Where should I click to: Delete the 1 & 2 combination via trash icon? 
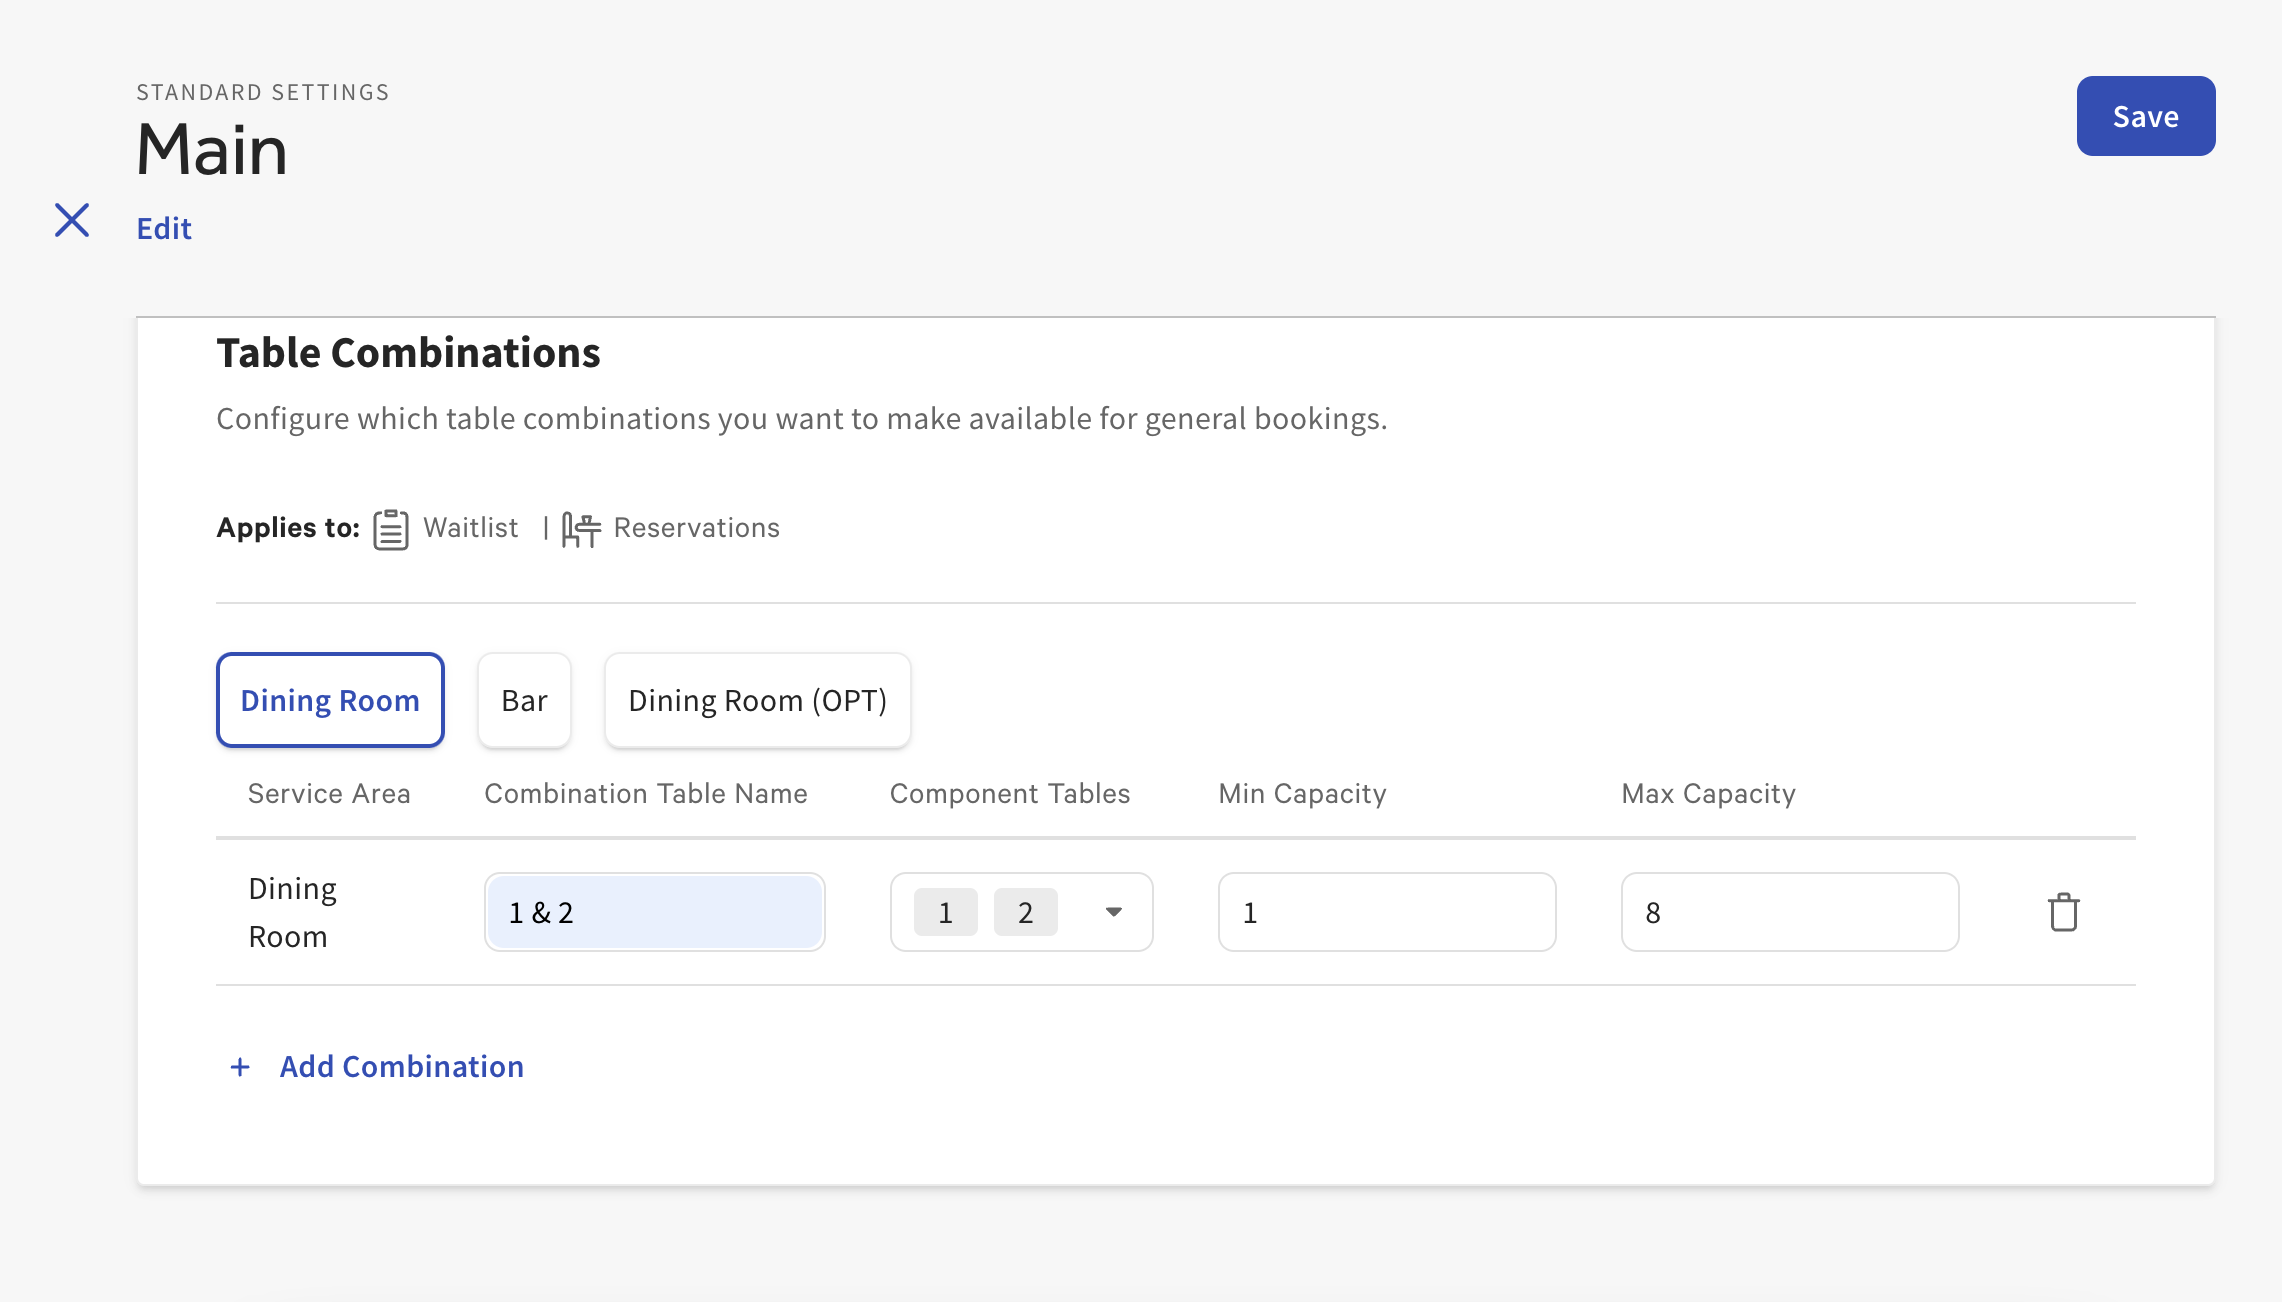pos(2065,911)
